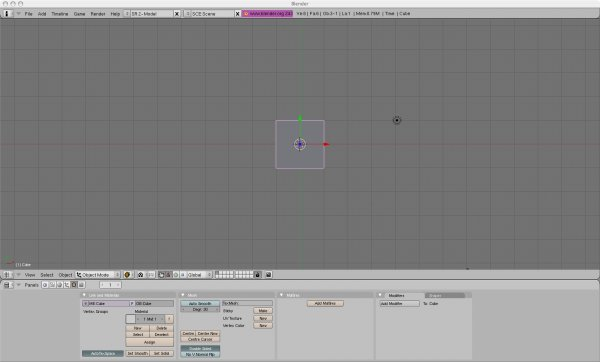This screenshot has height=362, width=600.
Task: Click the Set Smooth button
Action: [x=137, y=353]
